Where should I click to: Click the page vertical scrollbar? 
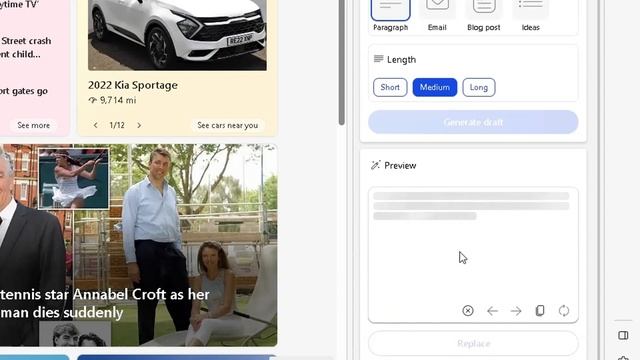pyautogui.click(x=342, y=61)
